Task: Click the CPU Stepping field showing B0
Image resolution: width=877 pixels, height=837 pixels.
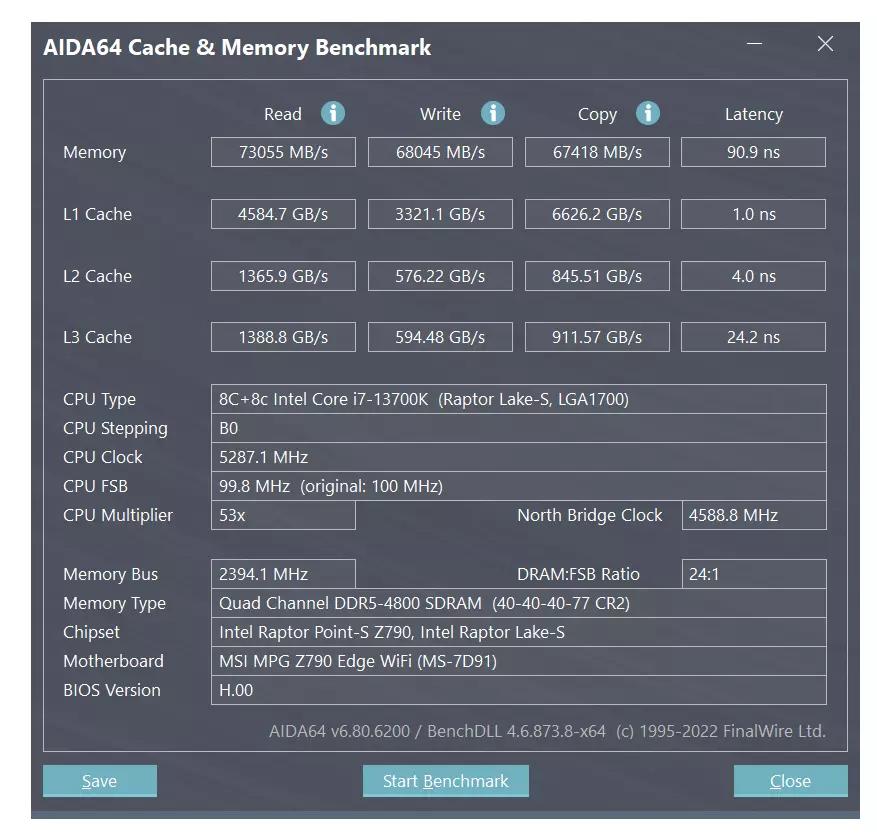Action: pyautogui.click(x=519, y=428)
